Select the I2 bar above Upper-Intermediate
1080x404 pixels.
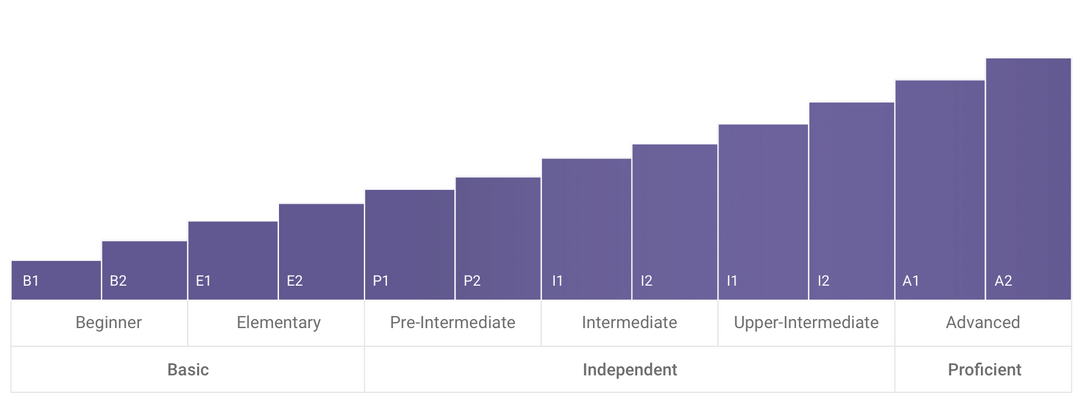[851, 201]
